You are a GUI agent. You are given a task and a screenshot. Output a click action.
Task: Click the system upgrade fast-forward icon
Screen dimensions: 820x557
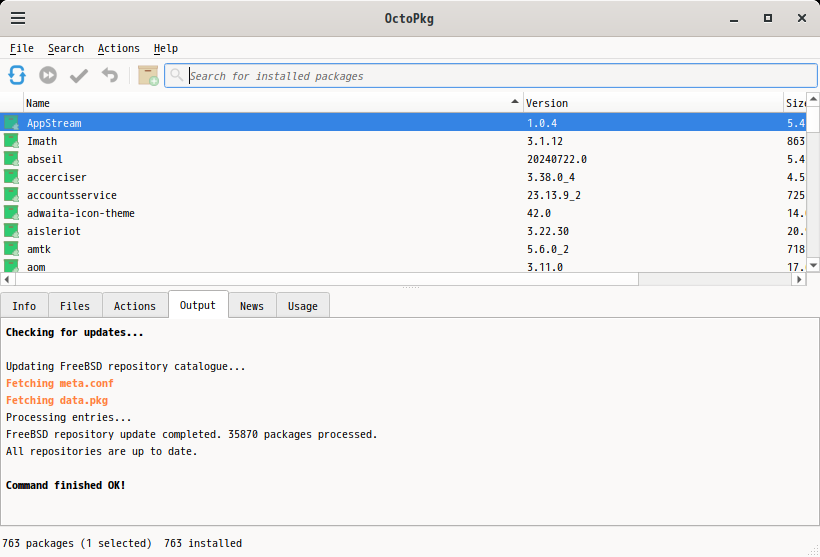pos(48,75)
